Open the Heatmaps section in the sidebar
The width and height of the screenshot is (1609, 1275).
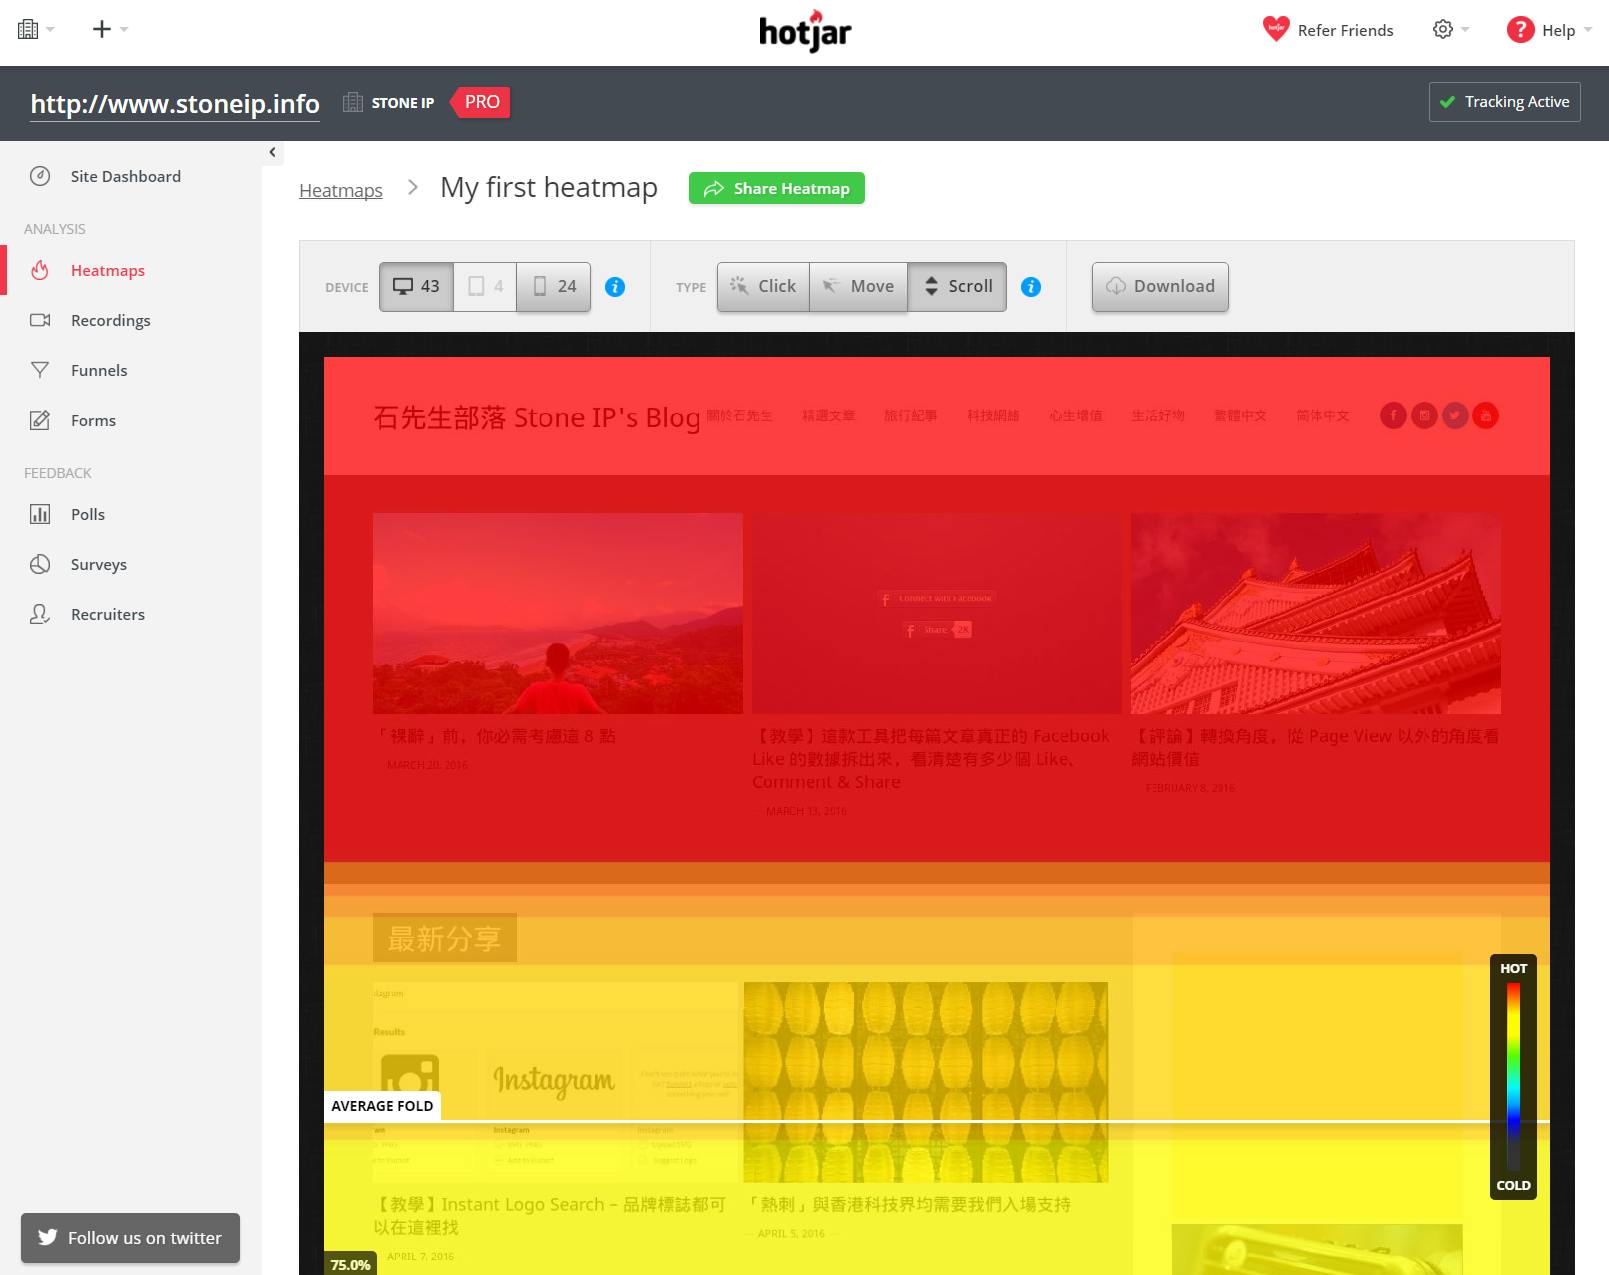pyautogui.click(x=107, y=270)
